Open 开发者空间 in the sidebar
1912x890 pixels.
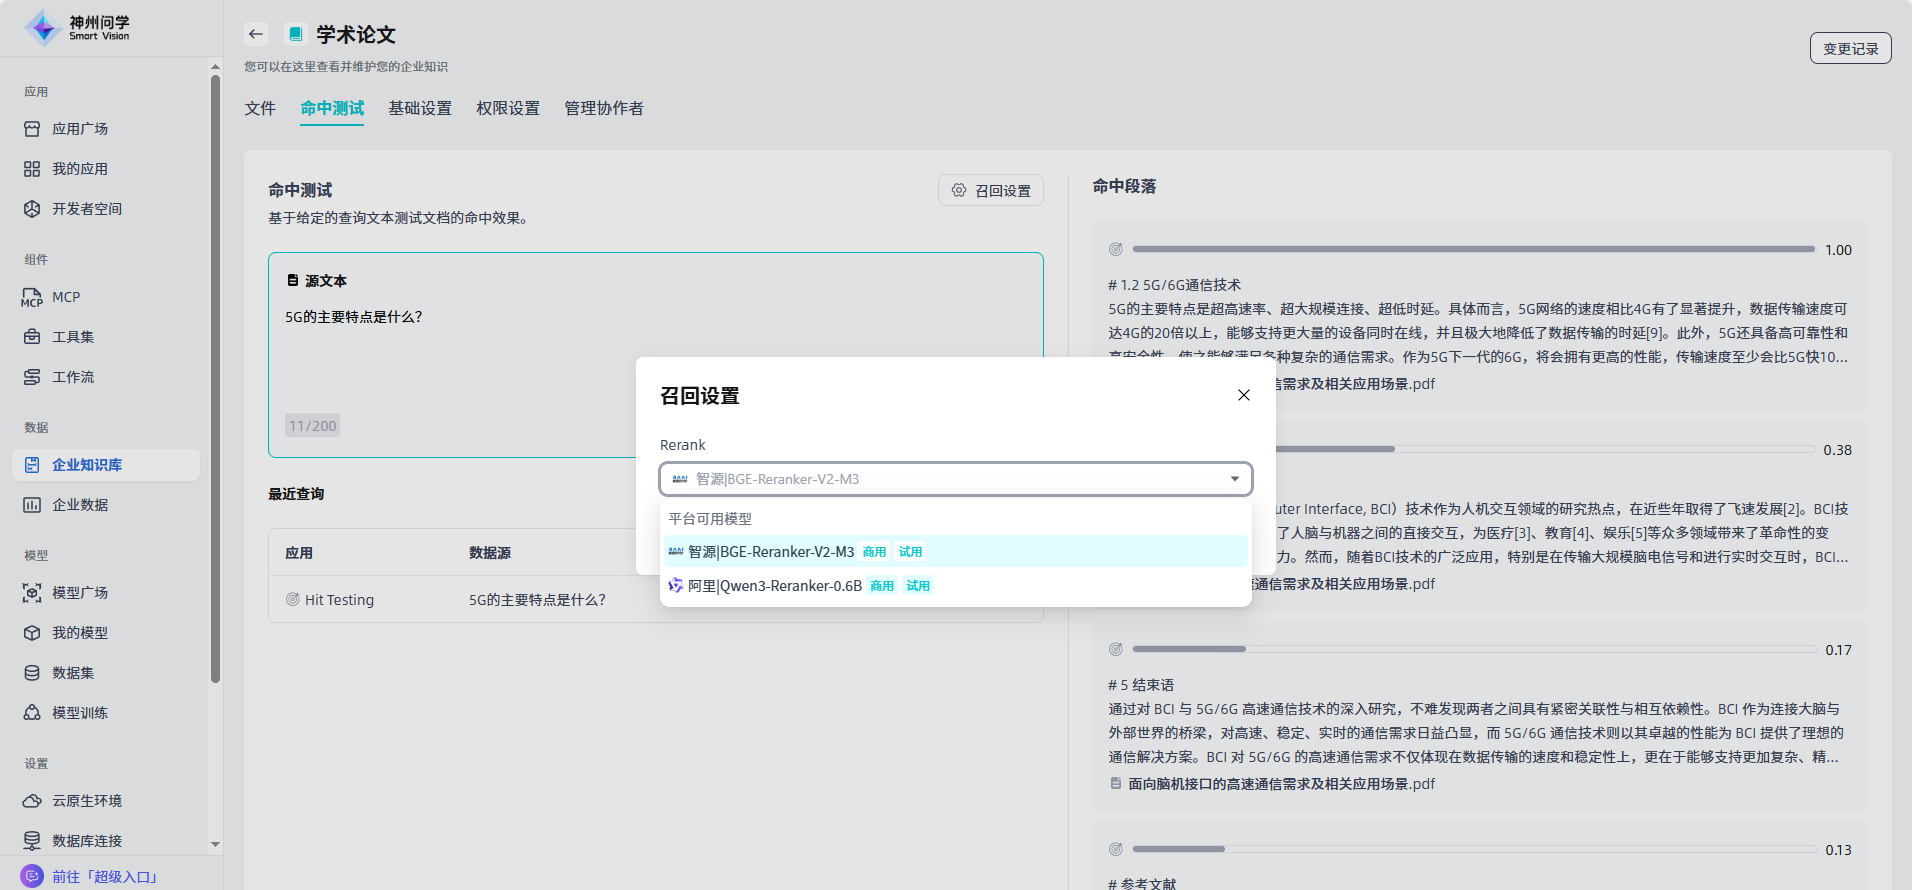(87, 209)
